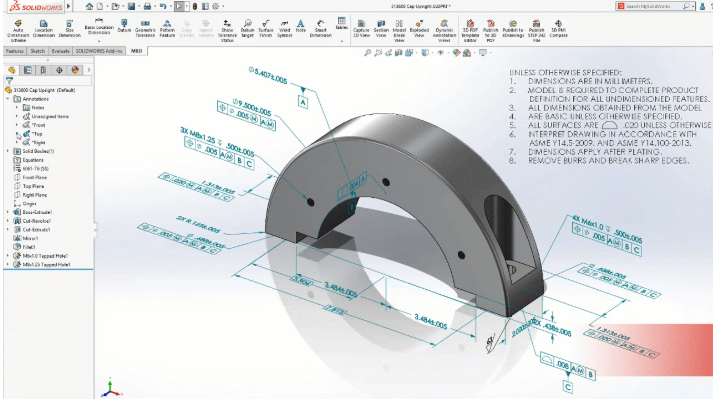This screenshot has width=713, height=399.
Task: Switch to the Features tab
Action: click(15, 51)
